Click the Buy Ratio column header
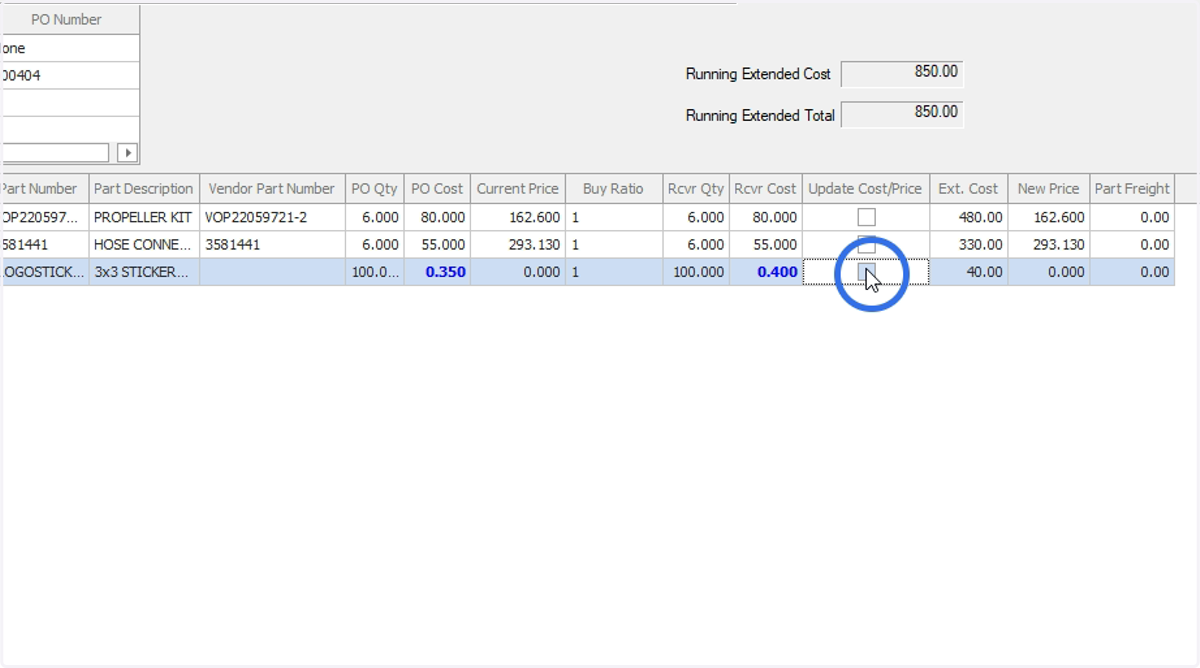The height and width of the screenshot is (668, 1200). tap(613, 188)
